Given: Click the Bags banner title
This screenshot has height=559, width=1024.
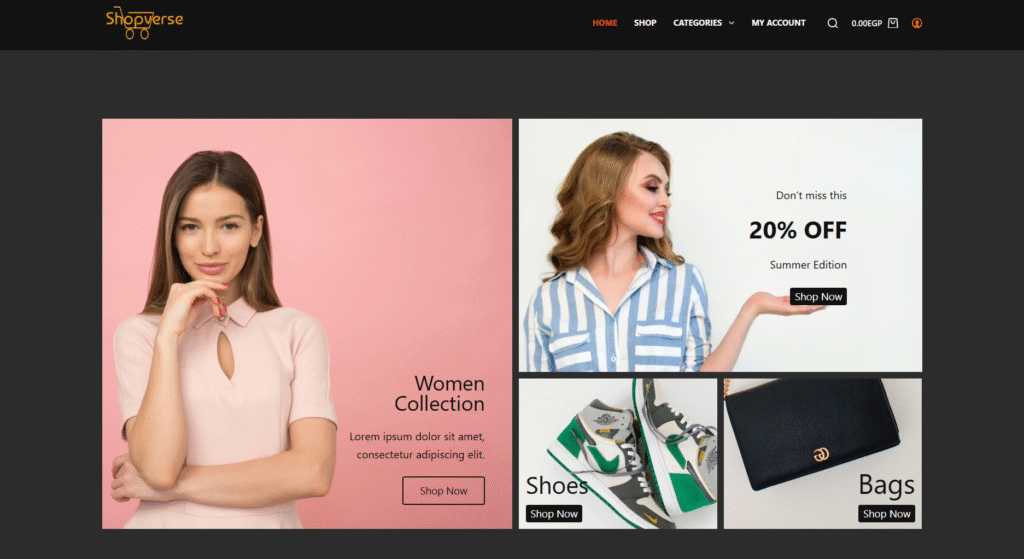Looking at the screenshot, I should pos(886,485).
